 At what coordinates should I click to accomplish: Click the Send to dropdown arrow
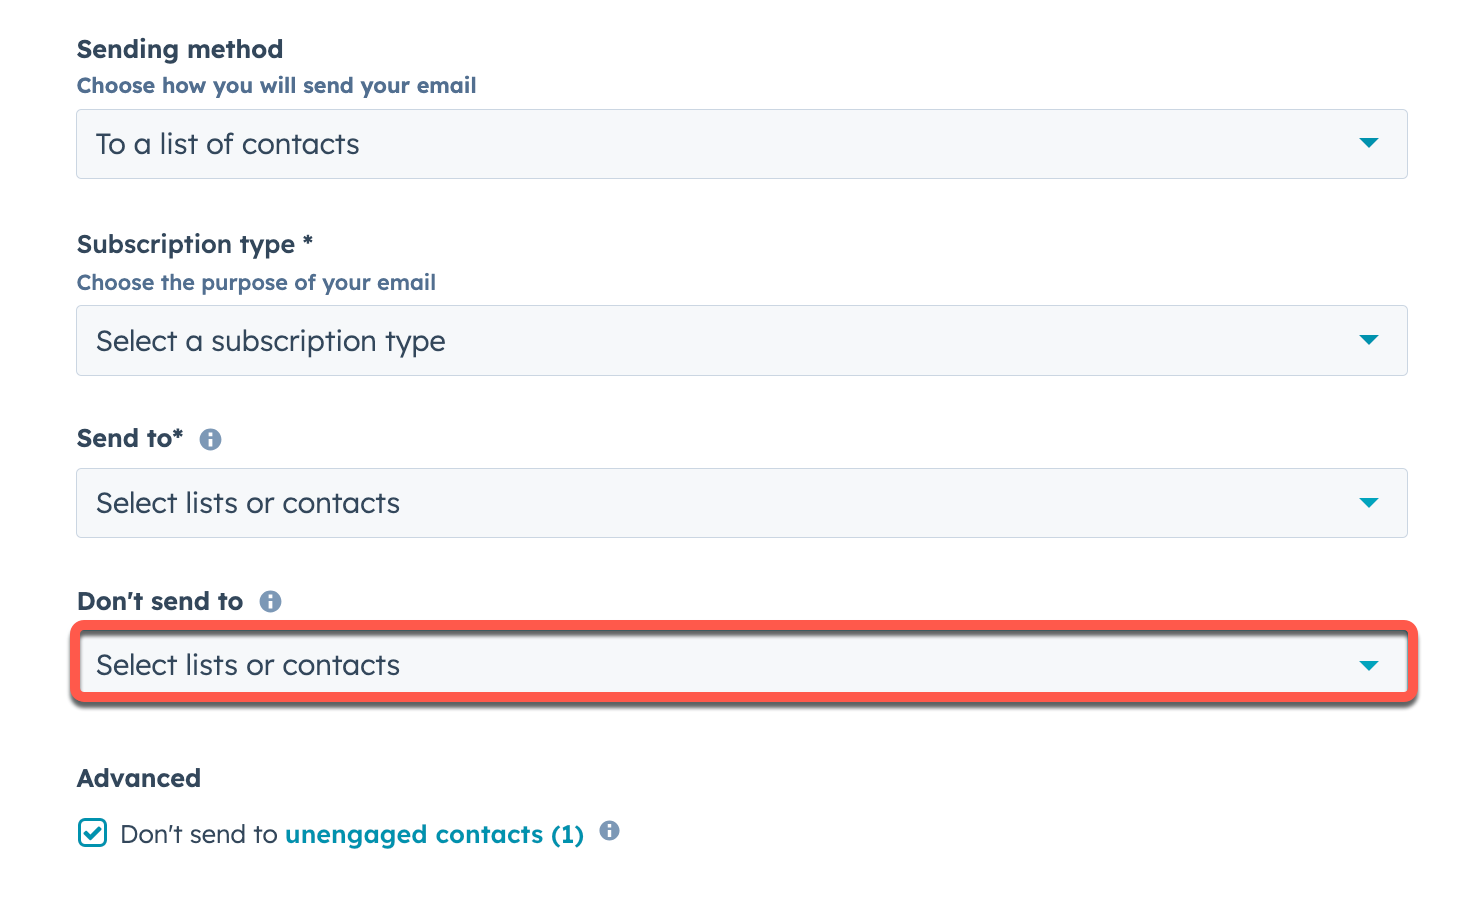coord(1368,503)
